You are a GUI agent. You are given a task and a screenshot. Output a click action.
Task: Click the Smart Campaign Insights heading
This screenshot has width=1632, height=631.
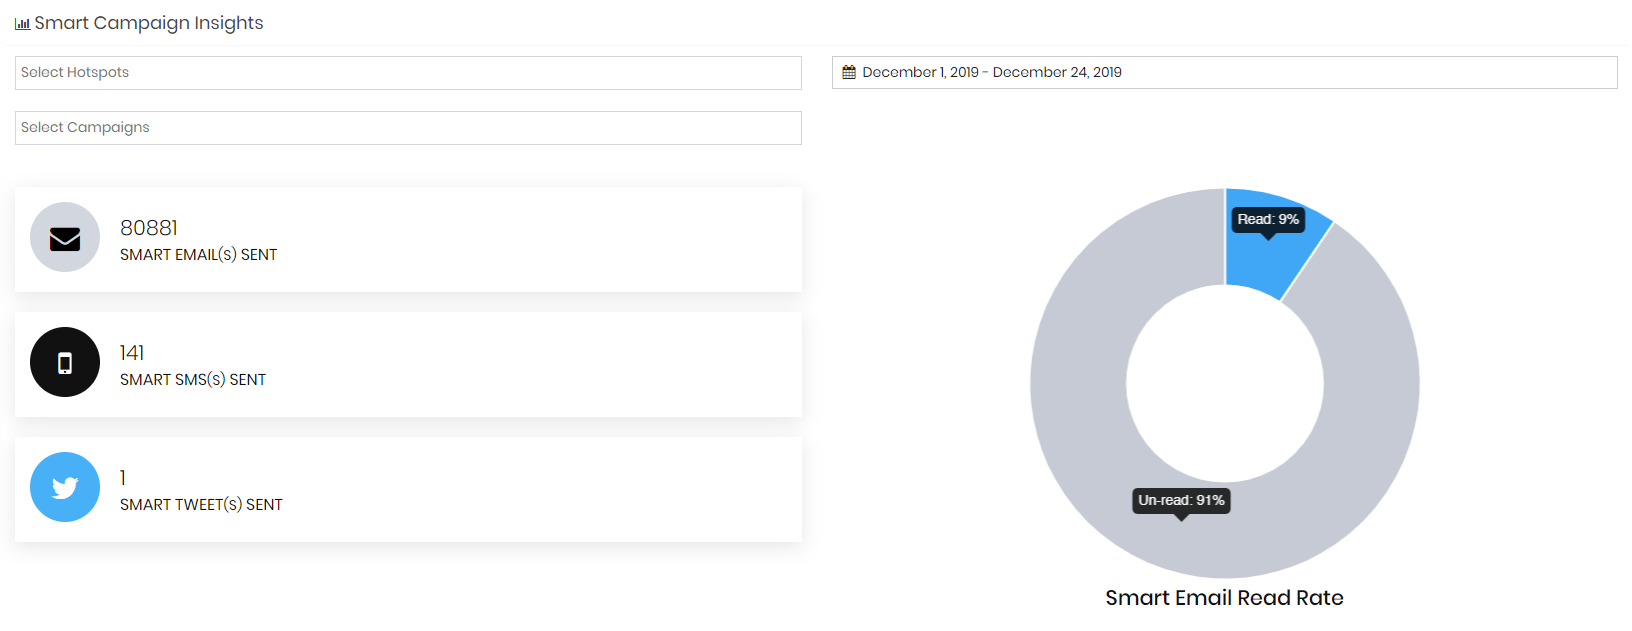click(x=149, y=23)
